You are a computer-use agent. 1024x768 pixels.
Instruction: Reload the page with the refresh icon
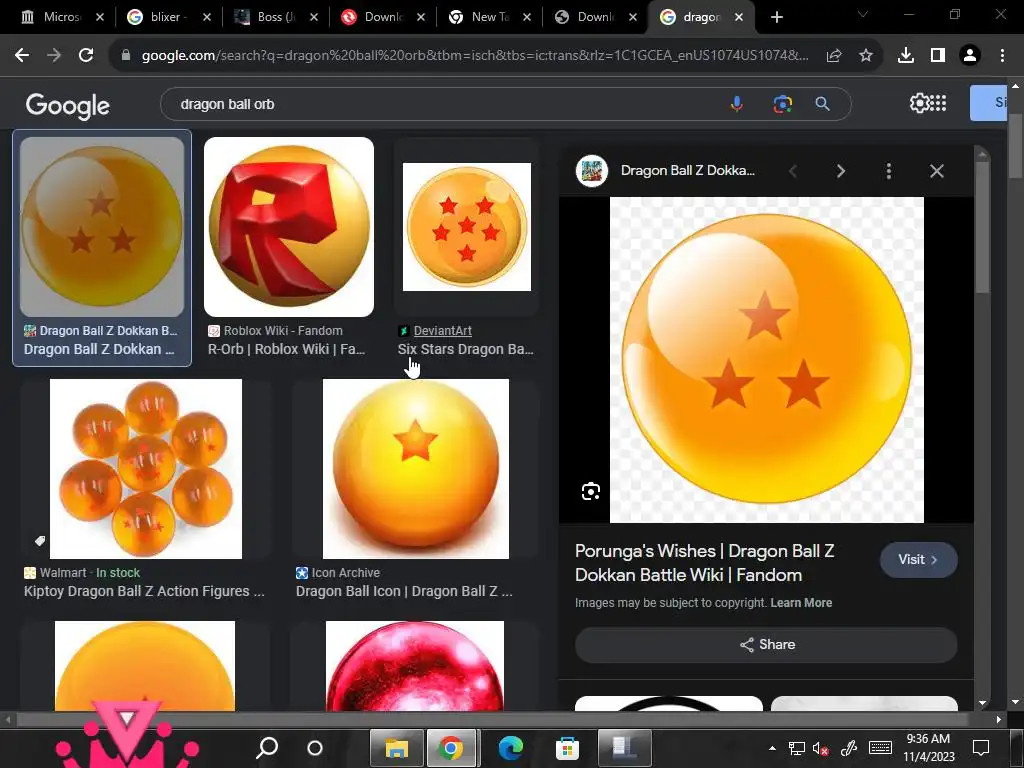point(86,56)
